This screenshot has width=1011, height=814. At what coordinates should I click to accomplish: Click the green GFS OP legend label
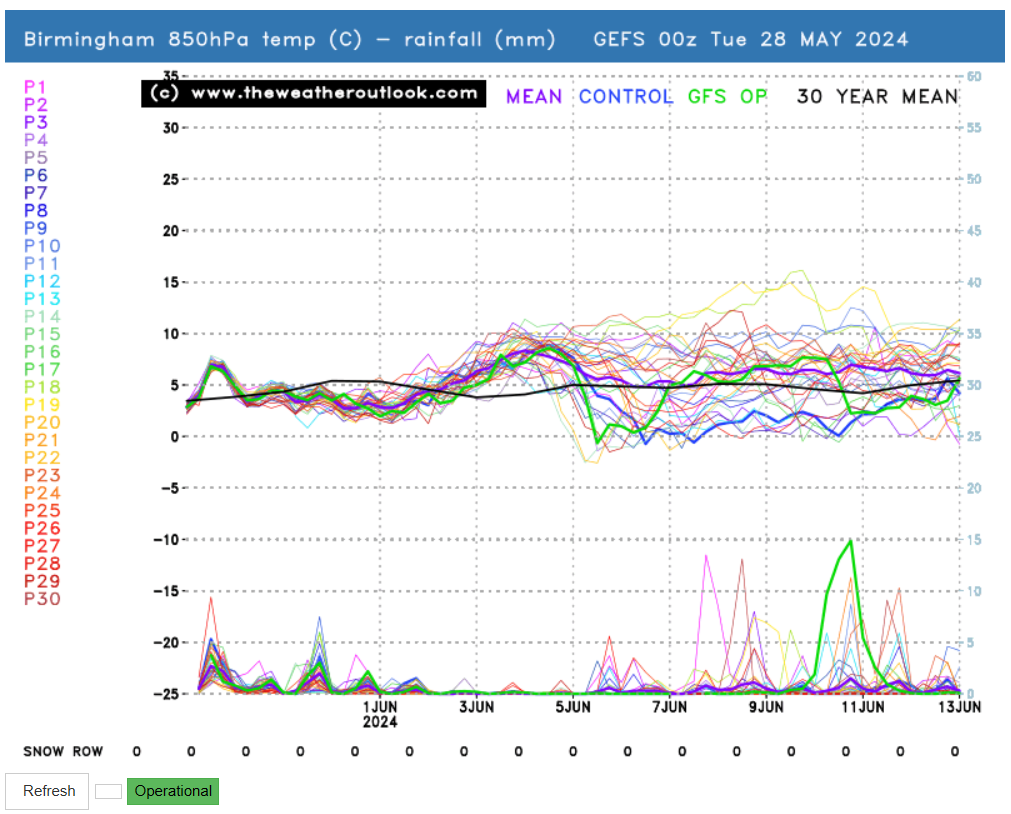(727, 97)
